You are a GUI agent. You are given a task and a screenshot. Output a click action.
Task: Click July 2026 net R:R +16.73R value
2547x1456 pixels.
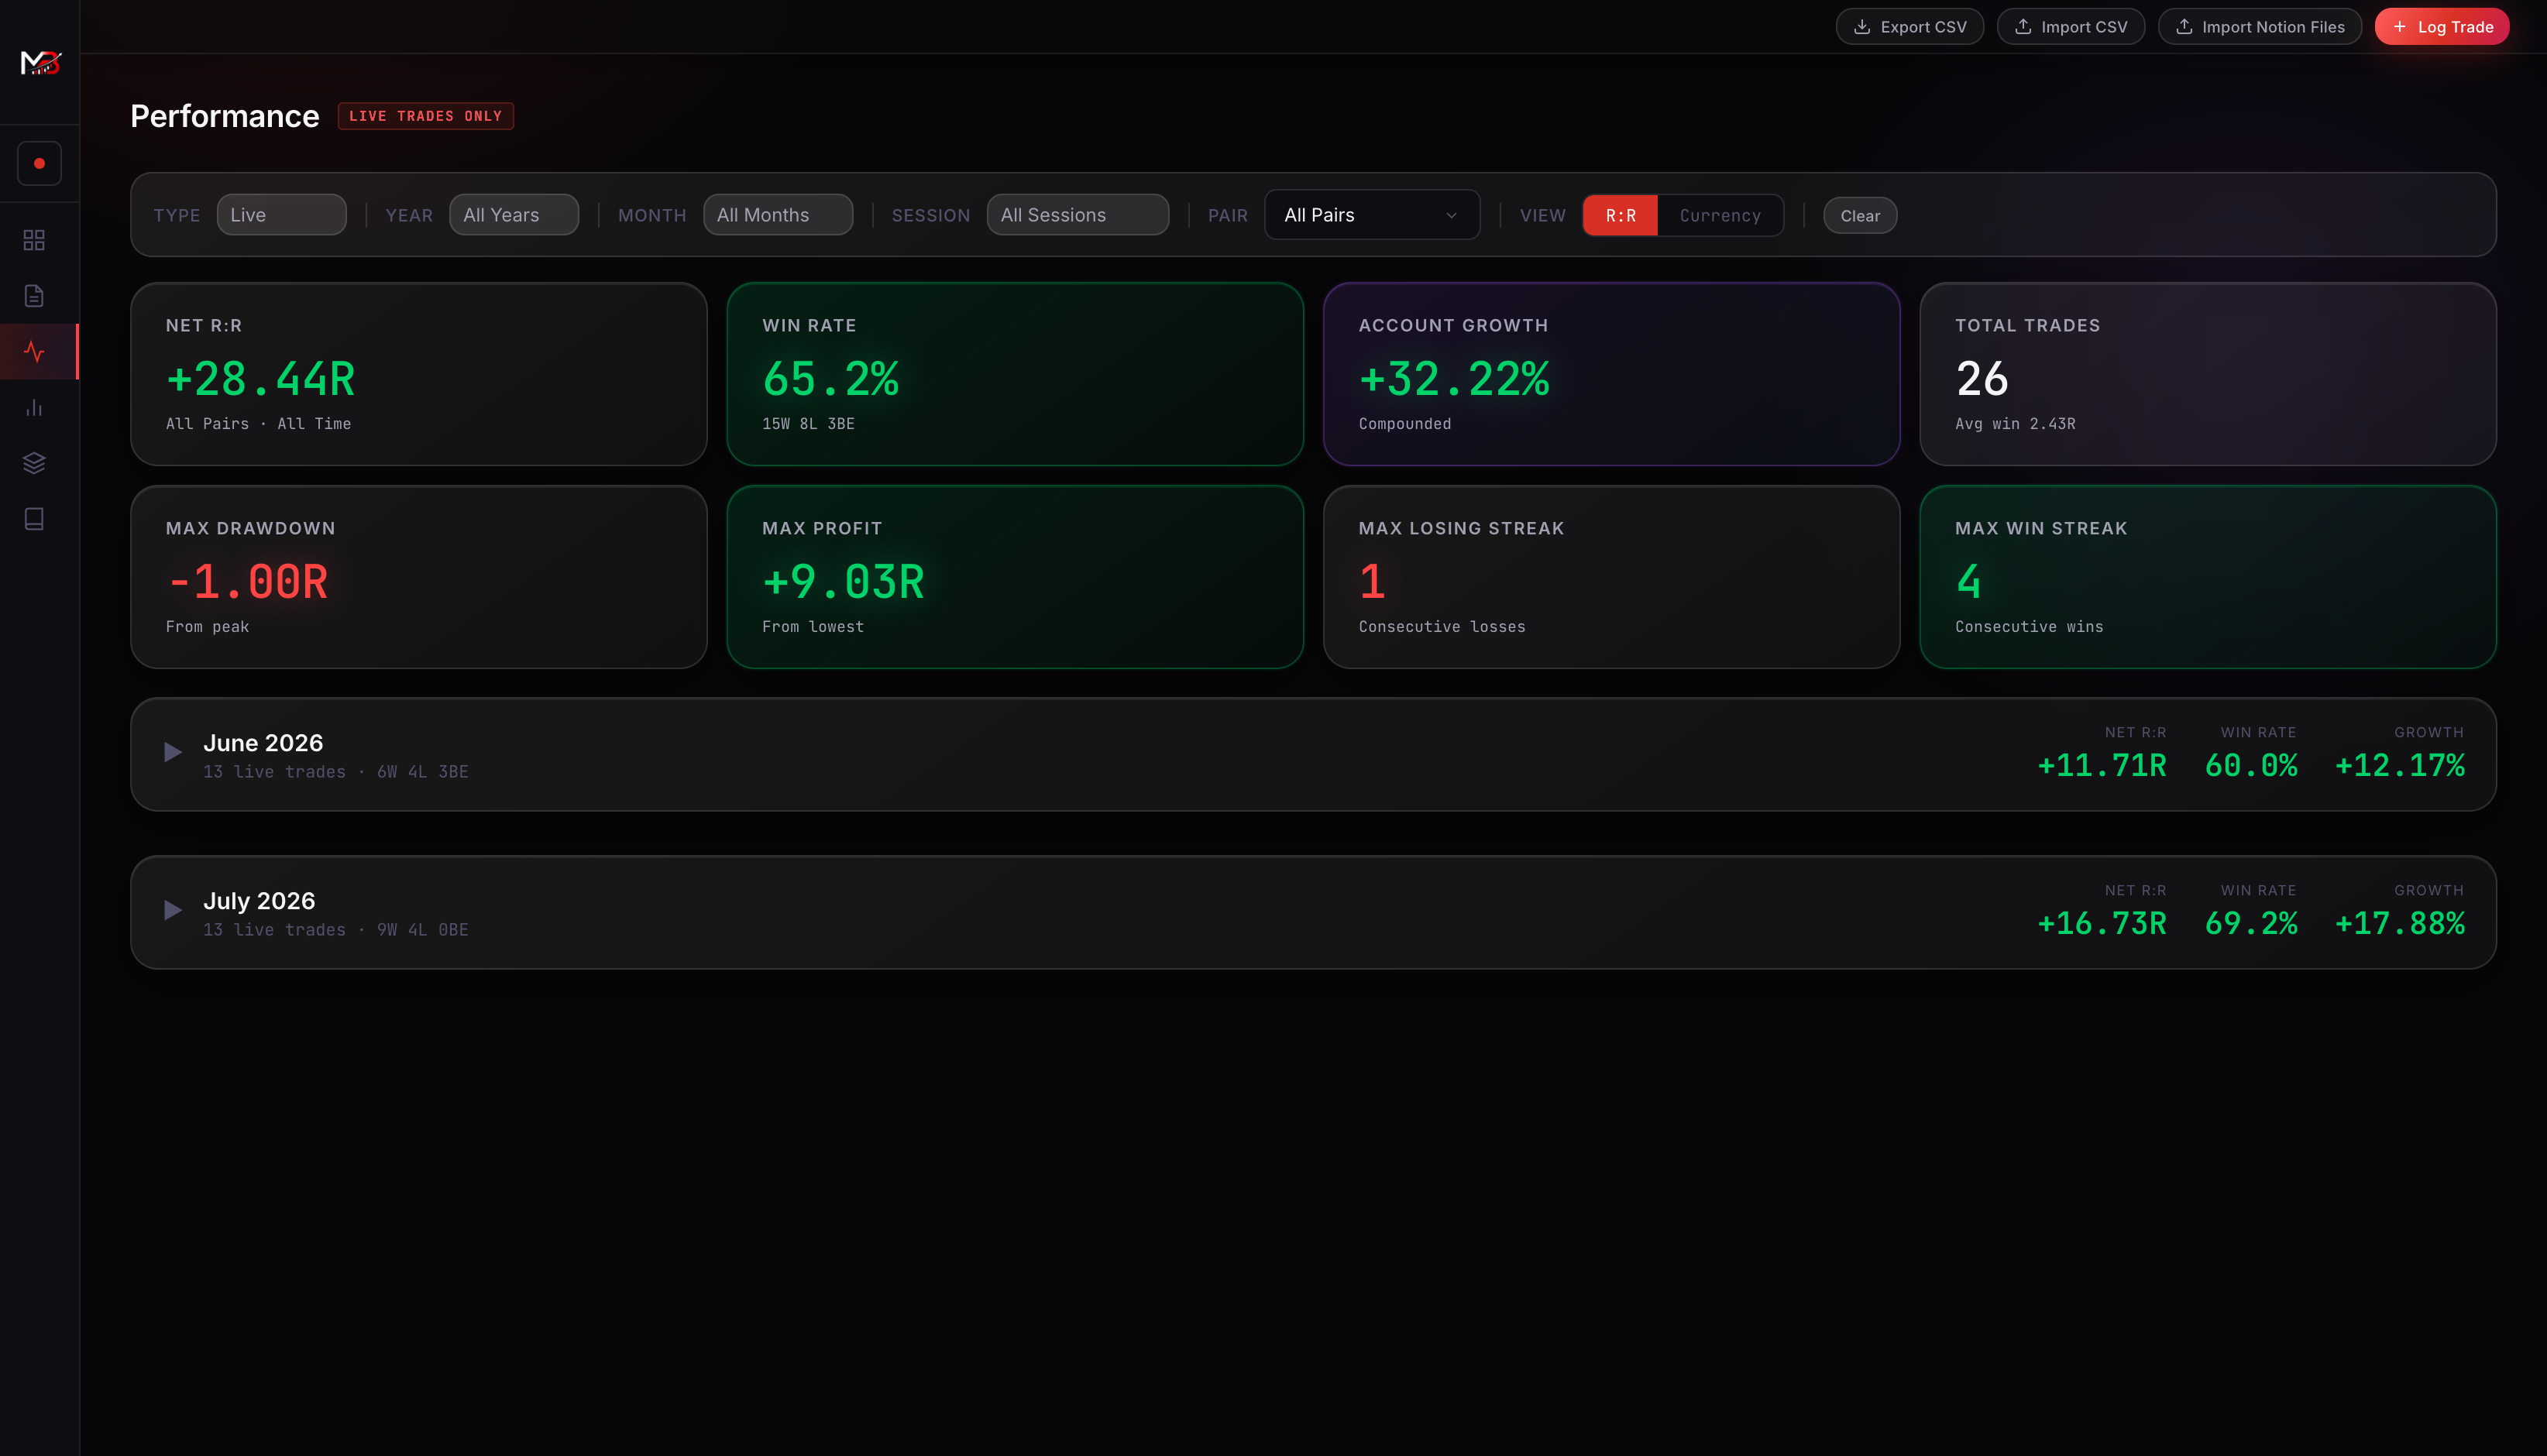[2101, 924]
